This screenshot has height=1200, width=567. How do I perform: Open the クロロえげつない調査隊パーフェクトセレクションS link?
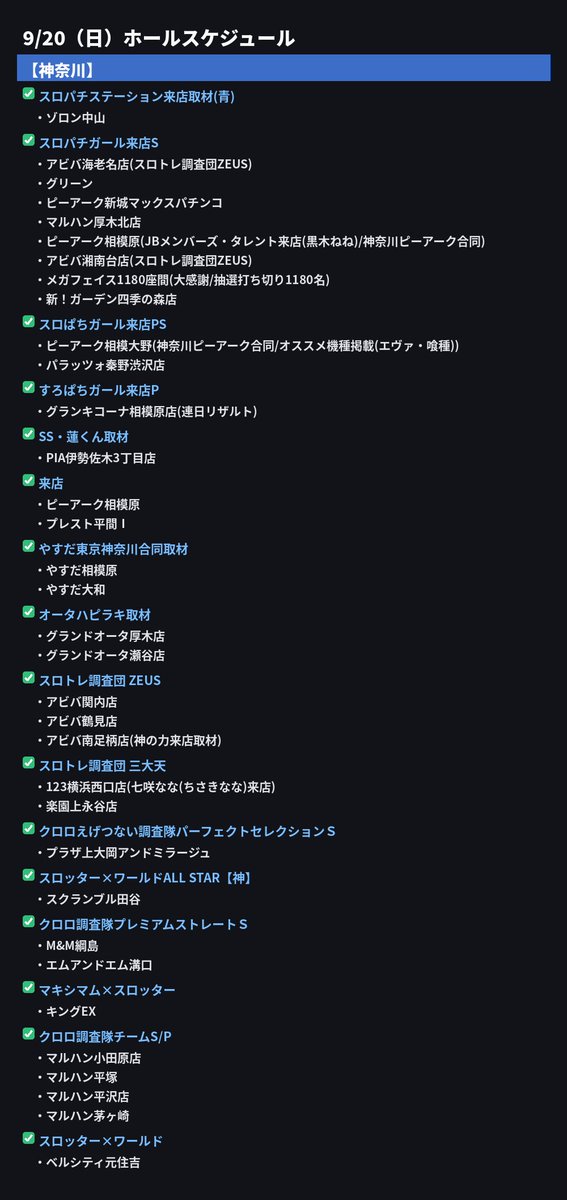click(x=187, y=831)
